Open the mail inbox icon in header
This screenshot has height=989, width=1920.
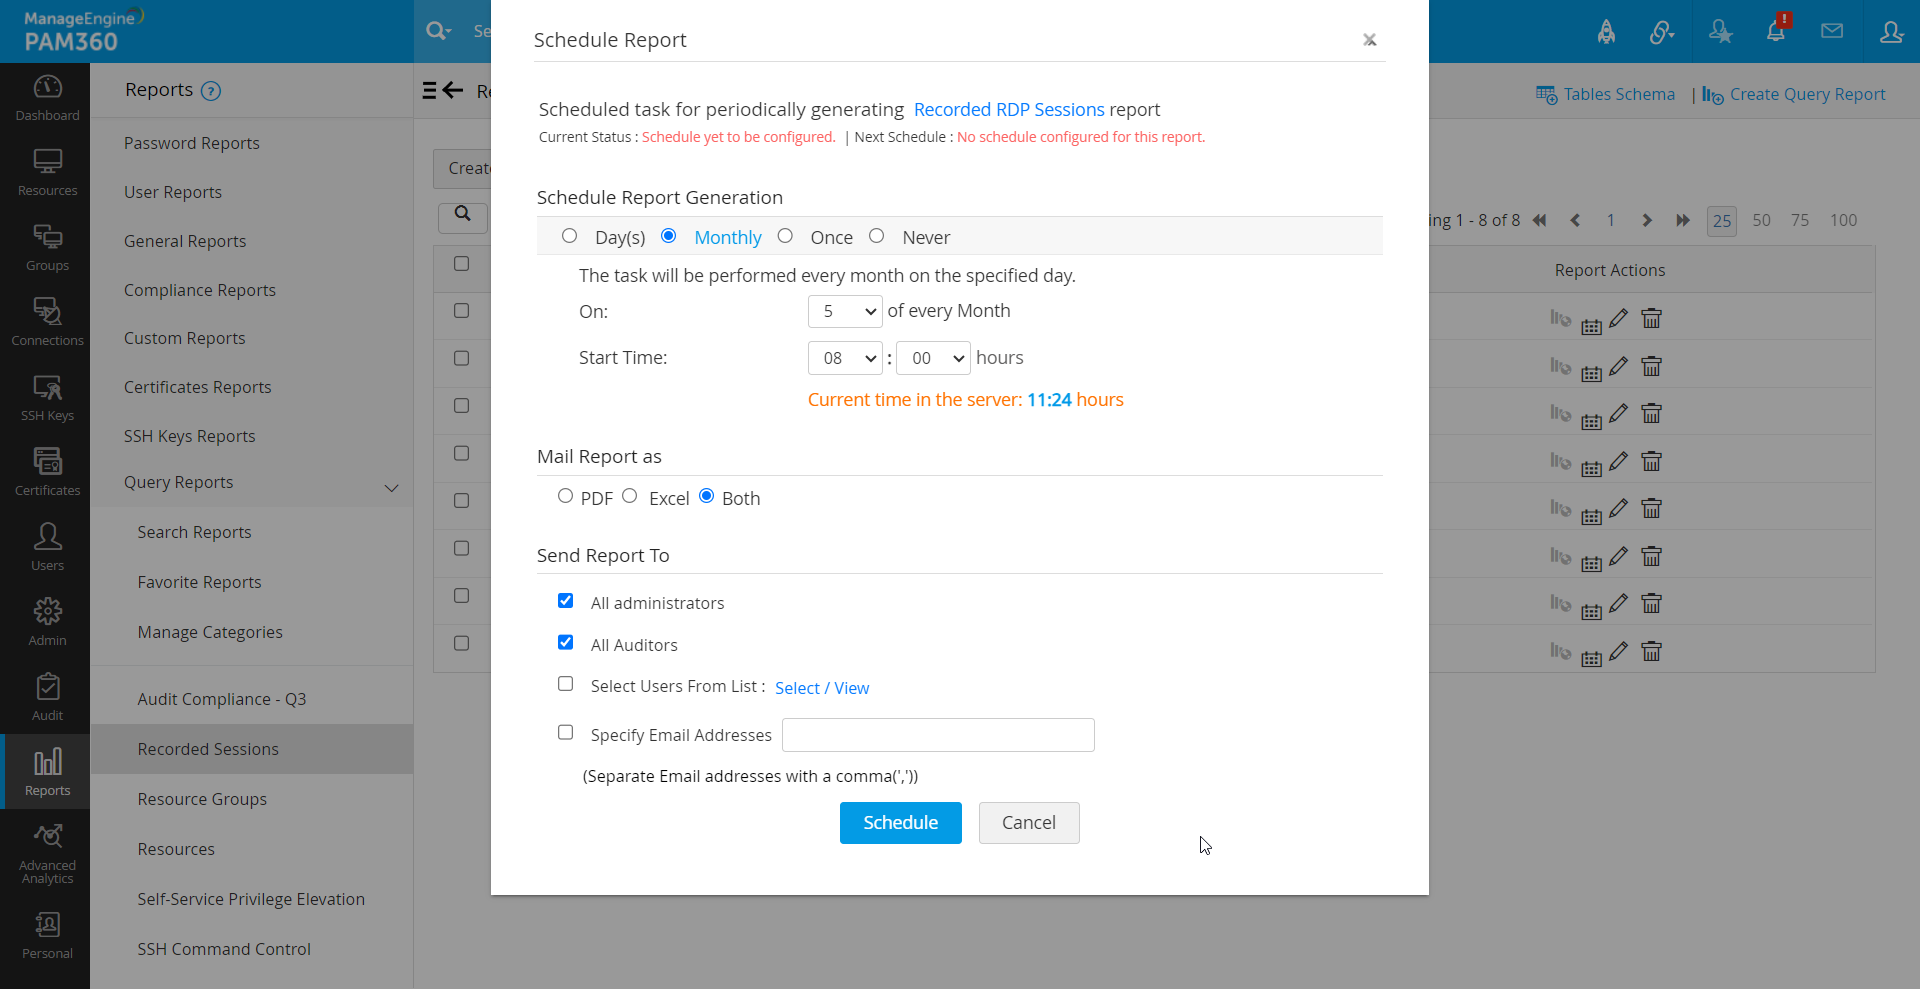[x=1833, y=31]
